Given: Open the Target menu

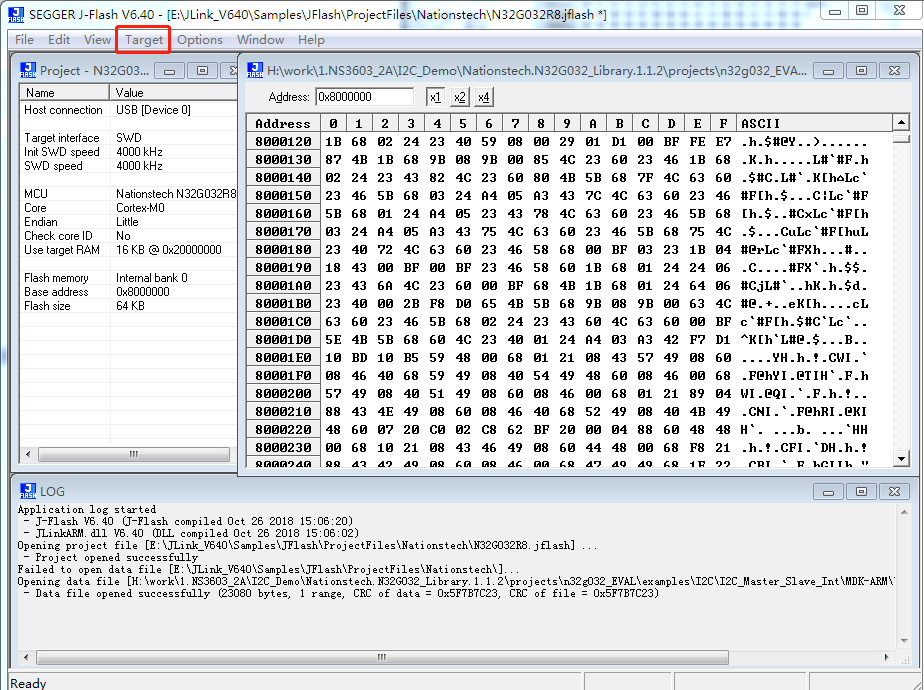Looking at the screenshot, I should click(144, 39).
